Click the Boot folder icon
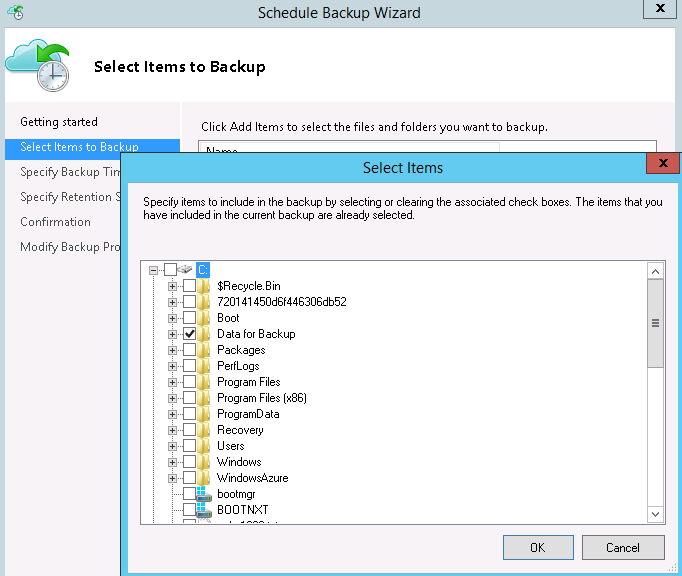 (204, 318)
